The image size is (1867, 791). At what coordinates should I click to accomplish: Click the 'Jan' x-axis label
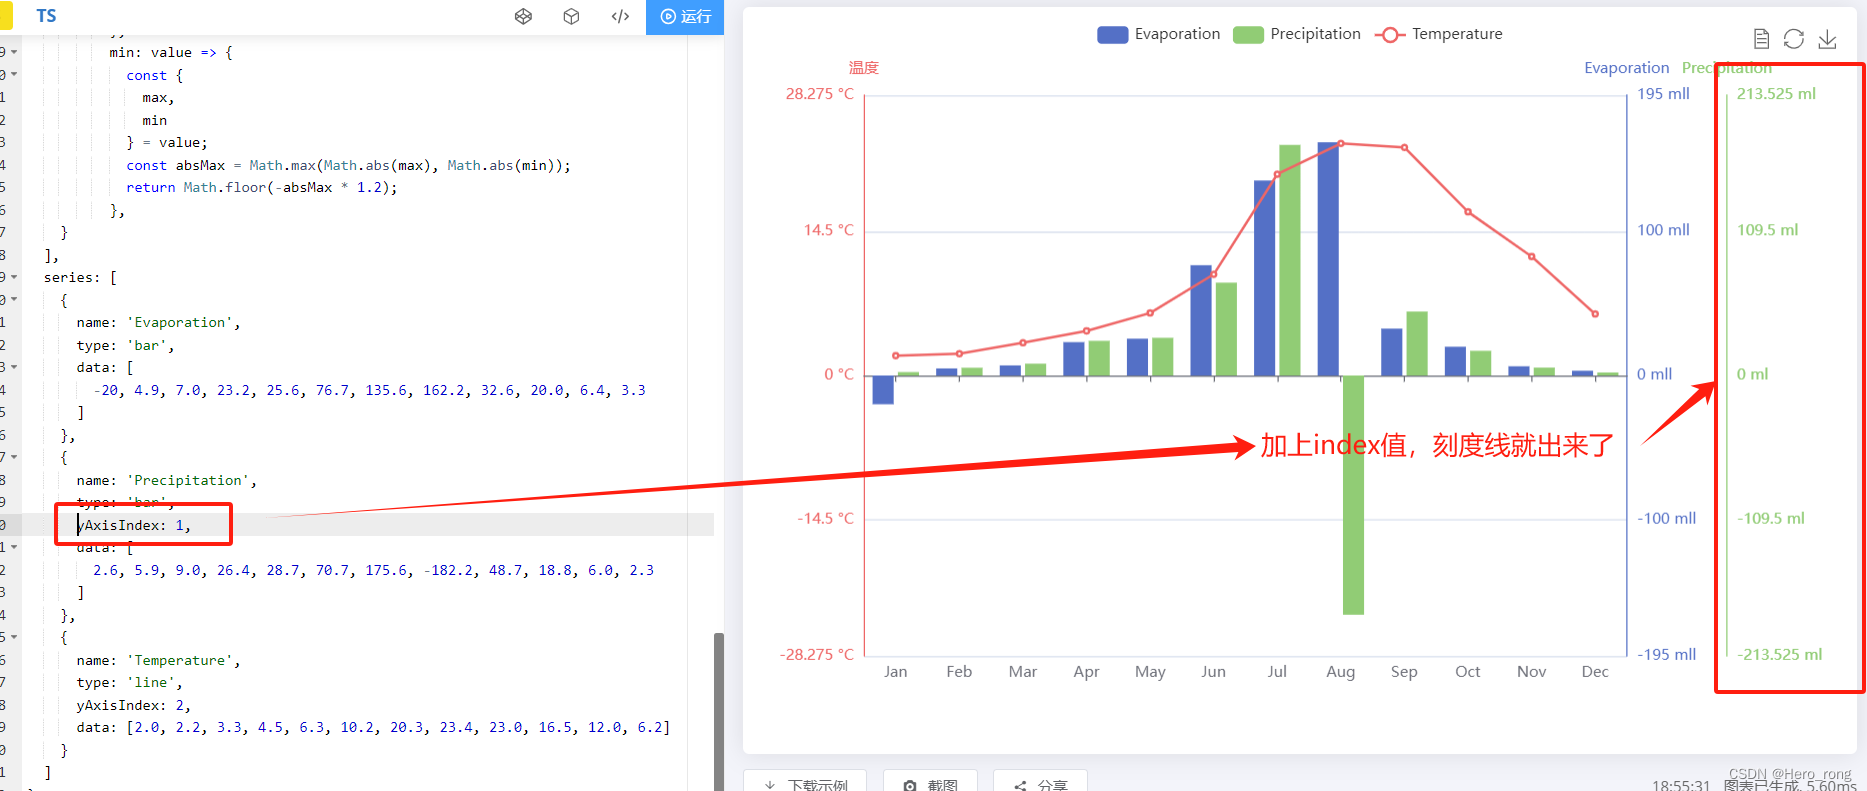tap(896, 672)
